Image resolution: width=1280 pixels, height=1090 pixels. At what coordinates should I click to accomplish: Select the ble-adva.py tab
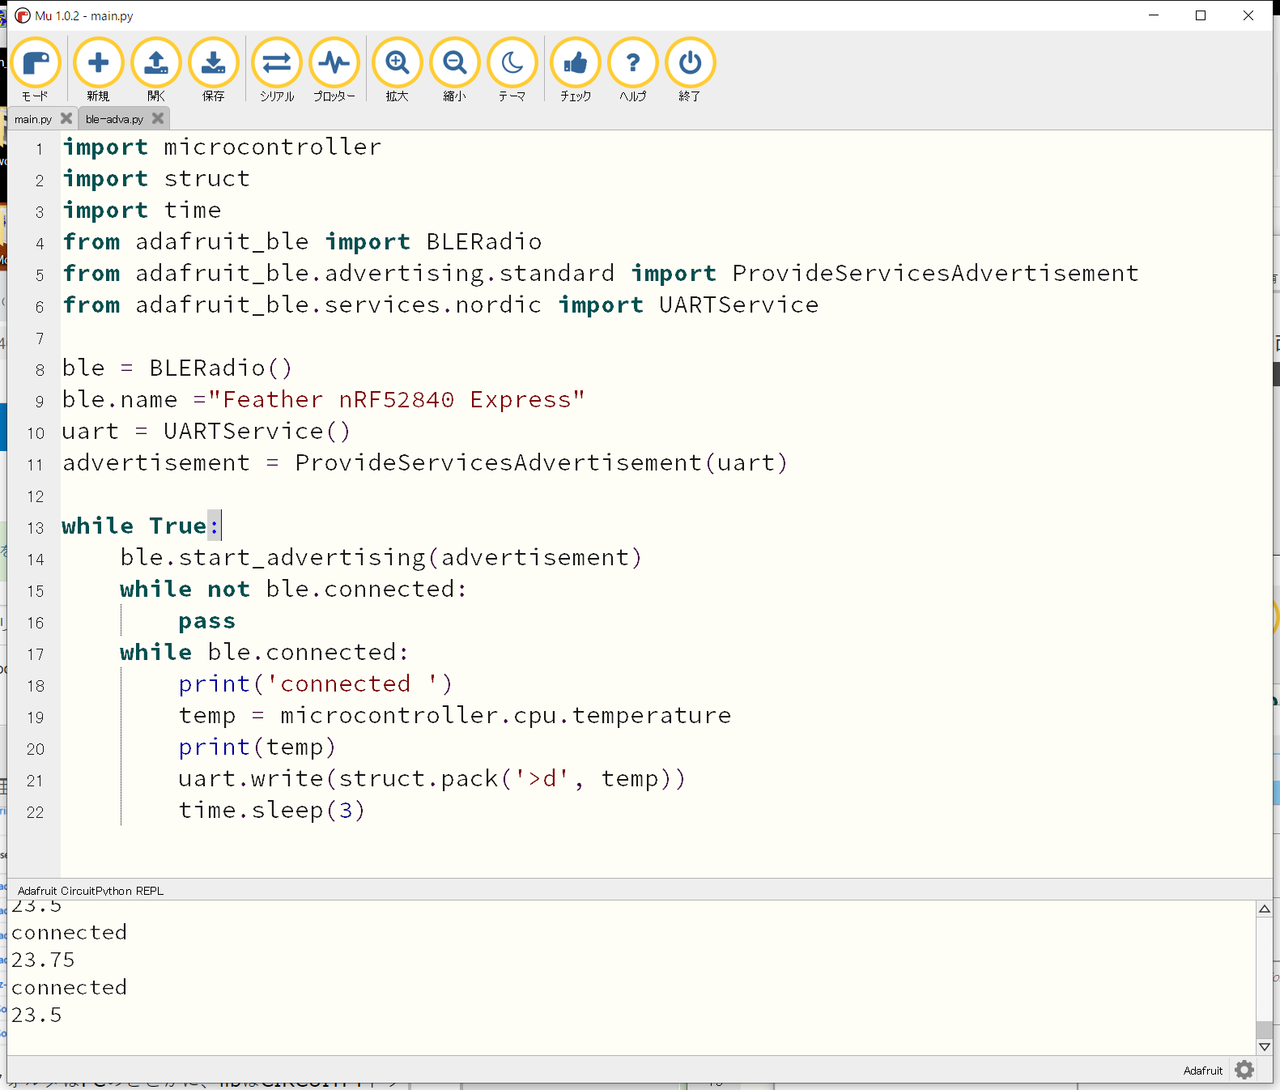coord(112,118)
